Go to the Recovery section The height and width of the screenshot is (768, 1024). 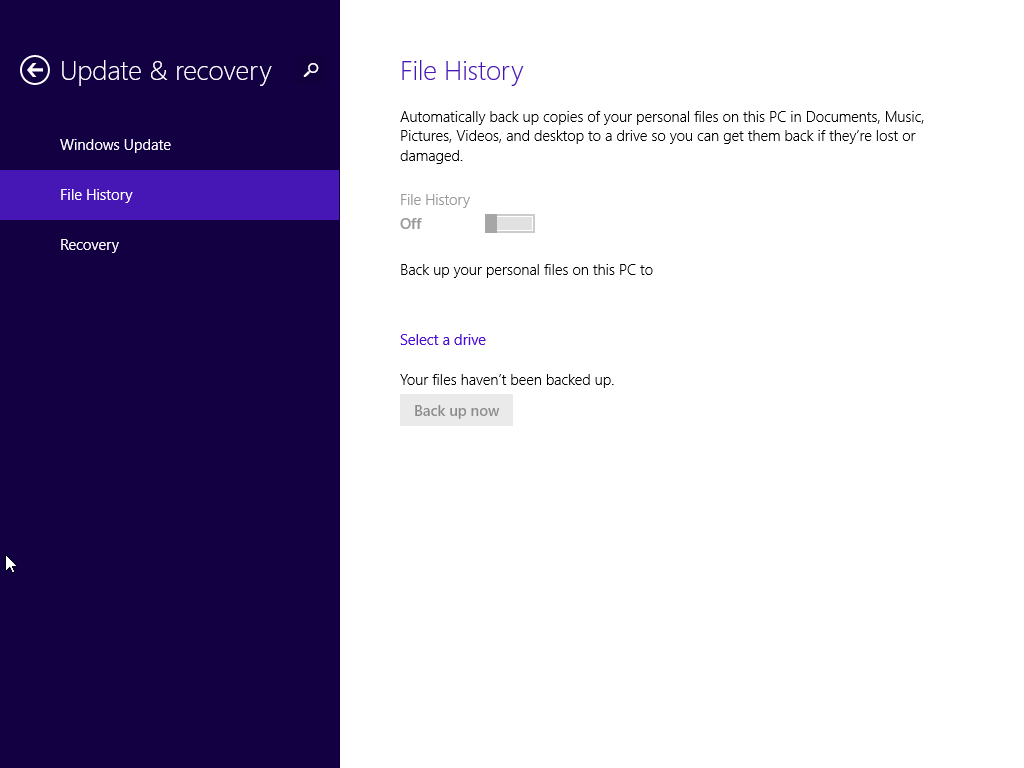pyautogui.click(x=89, y=245)
